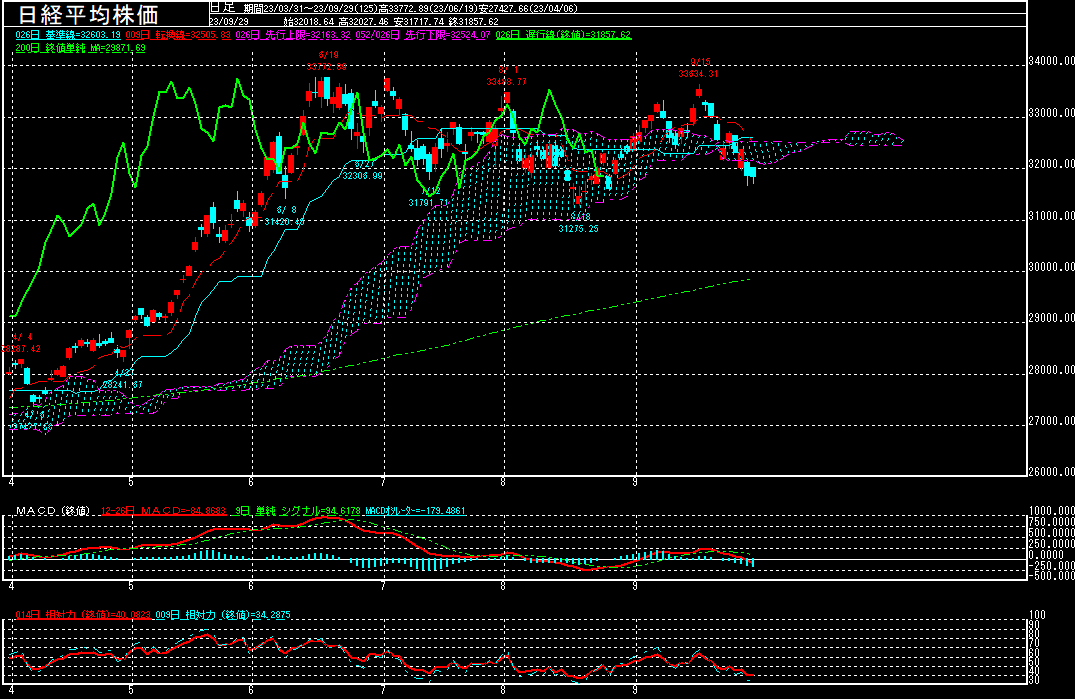Click the 6/27 32306.99 low annotation
This screenshot has height=699, width=1076.
(362, 171)
